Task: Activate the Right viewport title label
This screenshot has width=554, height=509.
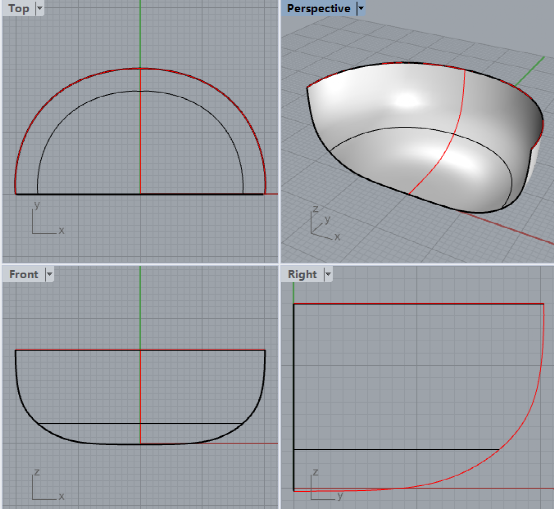Action: tap(302, 274)
